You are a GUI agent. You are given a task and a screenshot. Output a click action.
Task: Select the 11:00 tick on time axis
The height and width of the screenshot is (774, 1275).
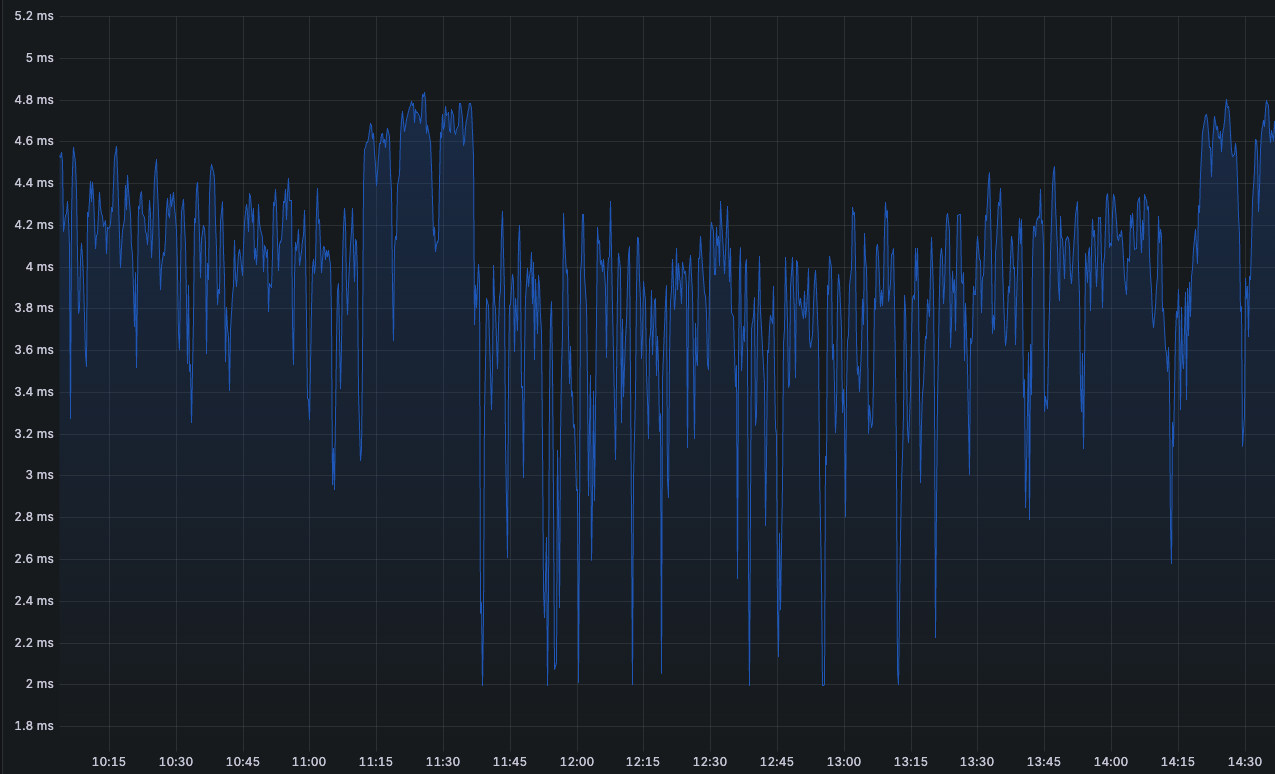[x=309, y=762]
